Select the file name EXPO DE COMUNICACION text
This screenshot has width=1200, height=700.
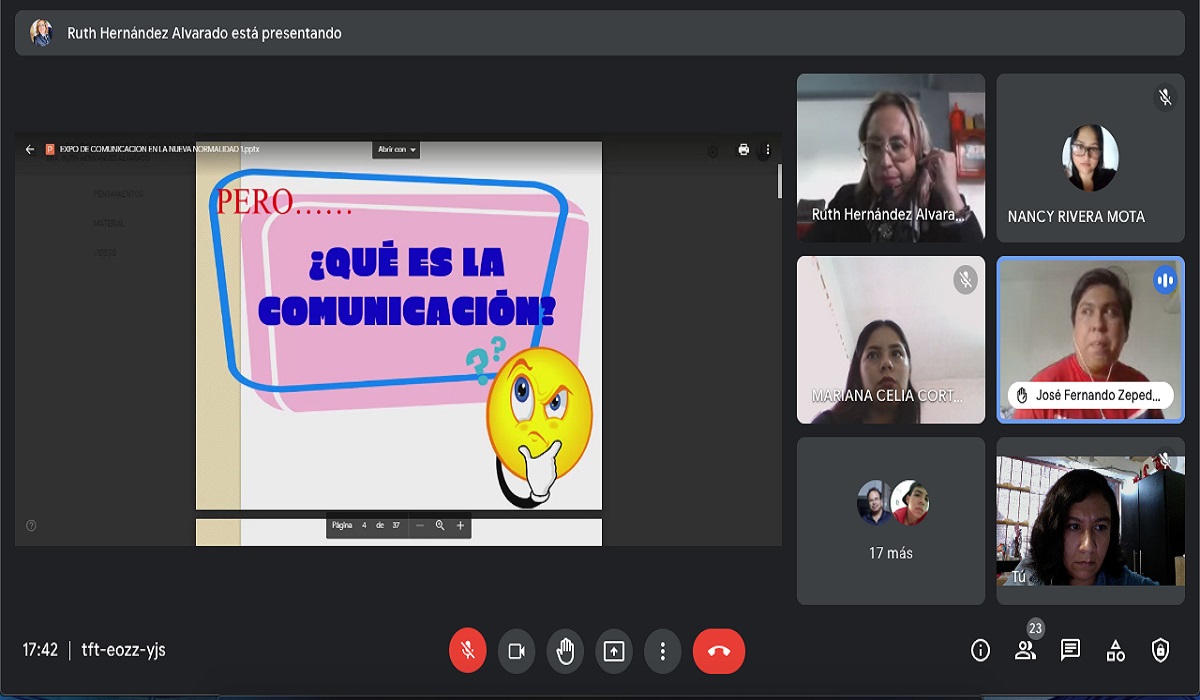[159, 149]
